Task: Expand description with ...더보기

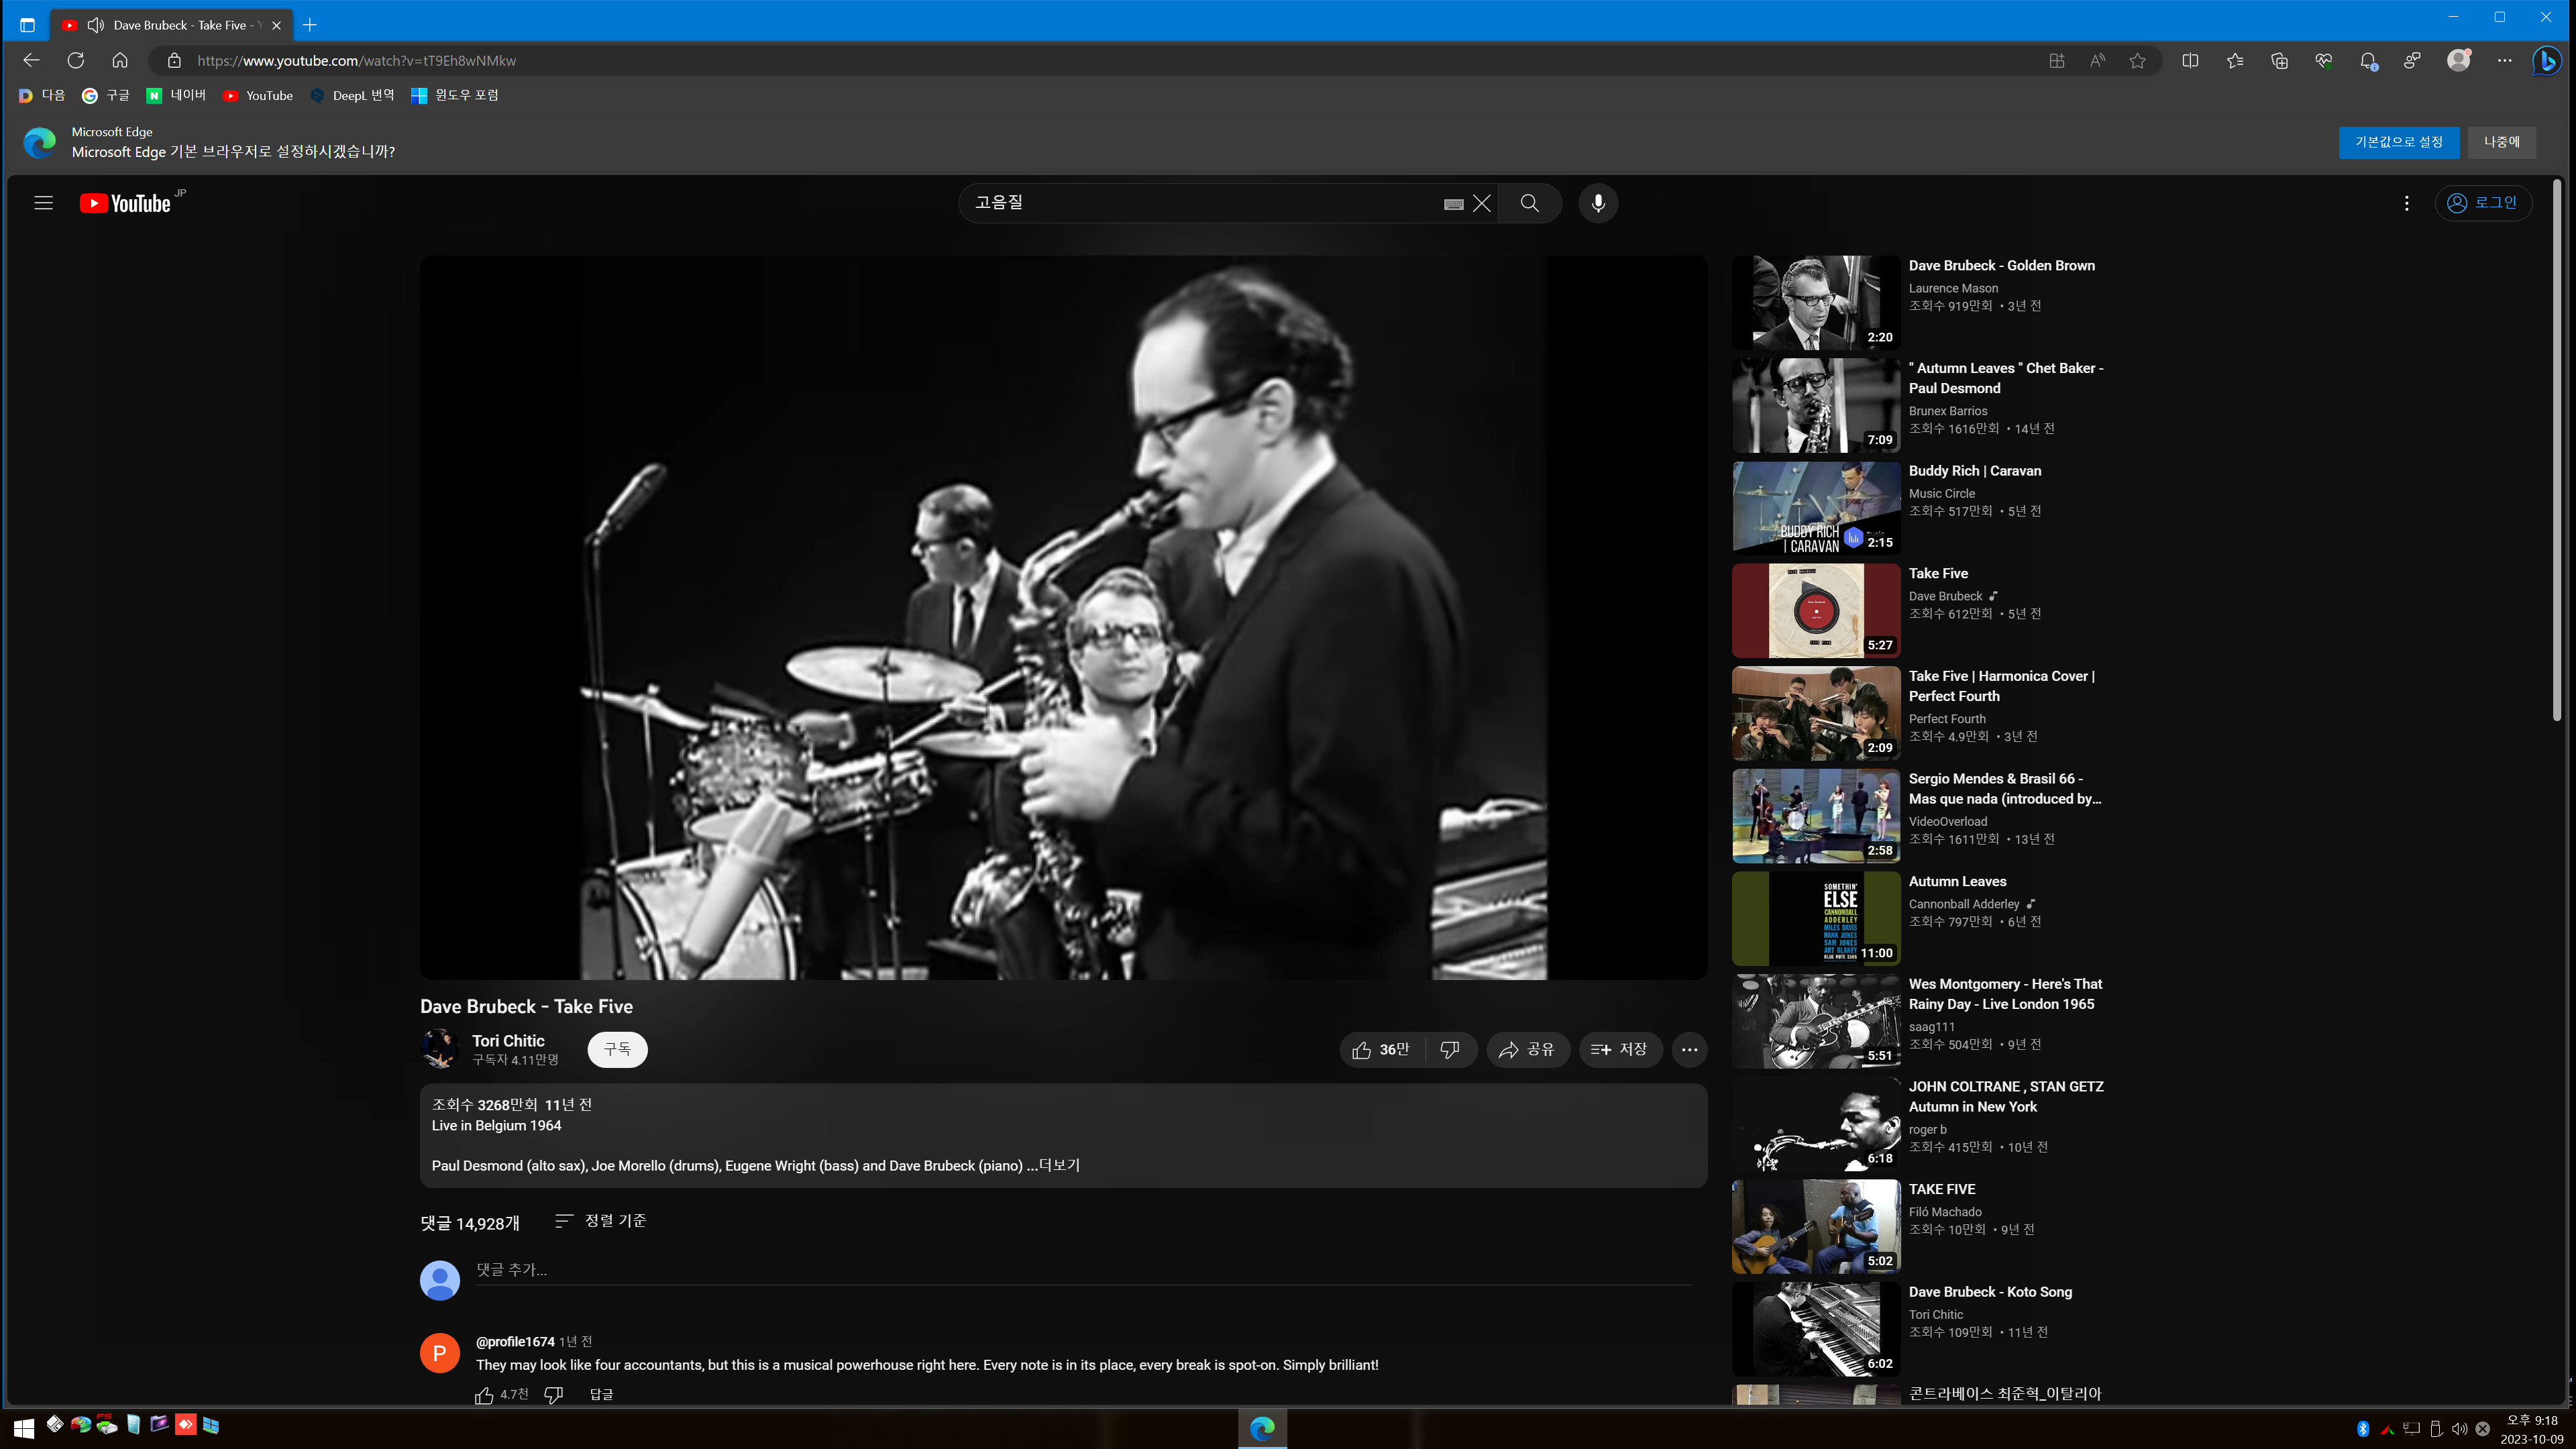Action: tap(1054, 1165)
